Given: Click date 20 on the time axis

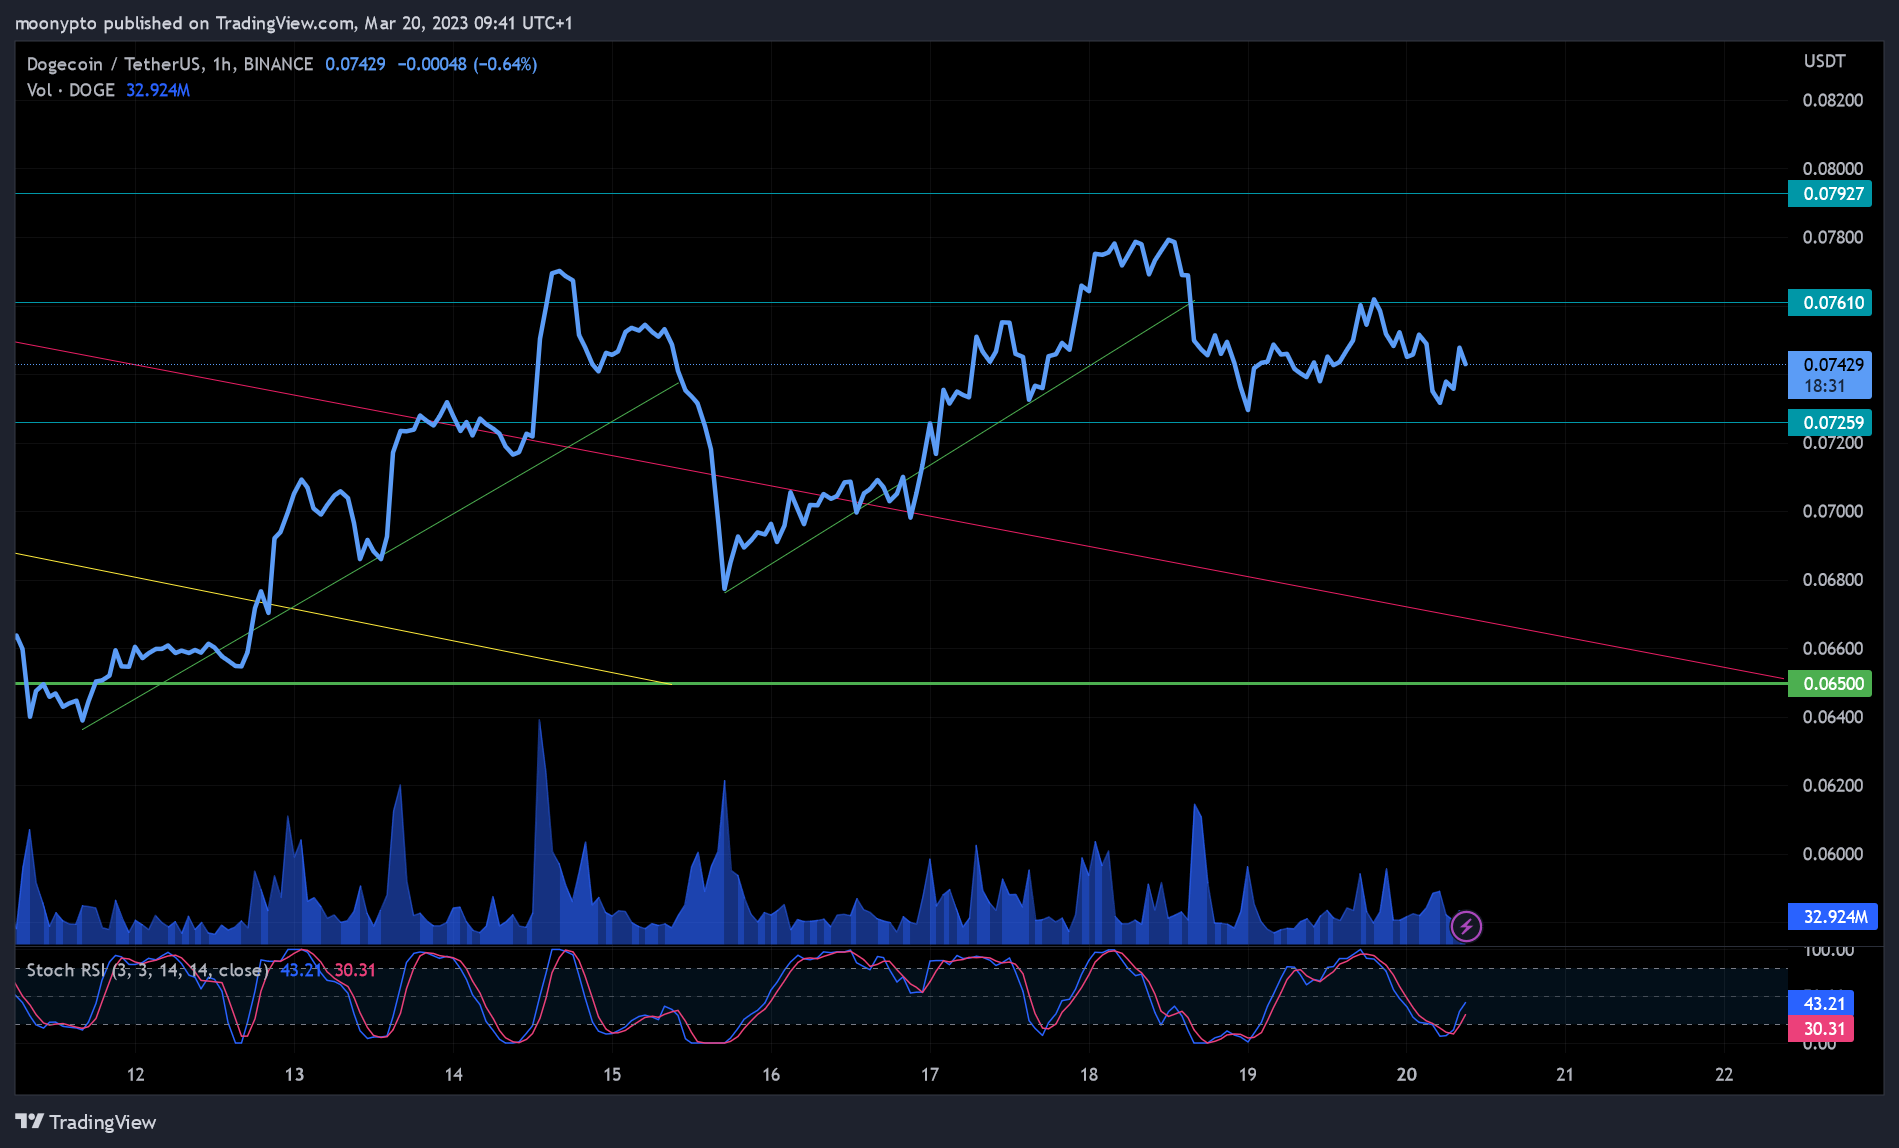Looking at the screenshot, I should click(1407, 1074).
